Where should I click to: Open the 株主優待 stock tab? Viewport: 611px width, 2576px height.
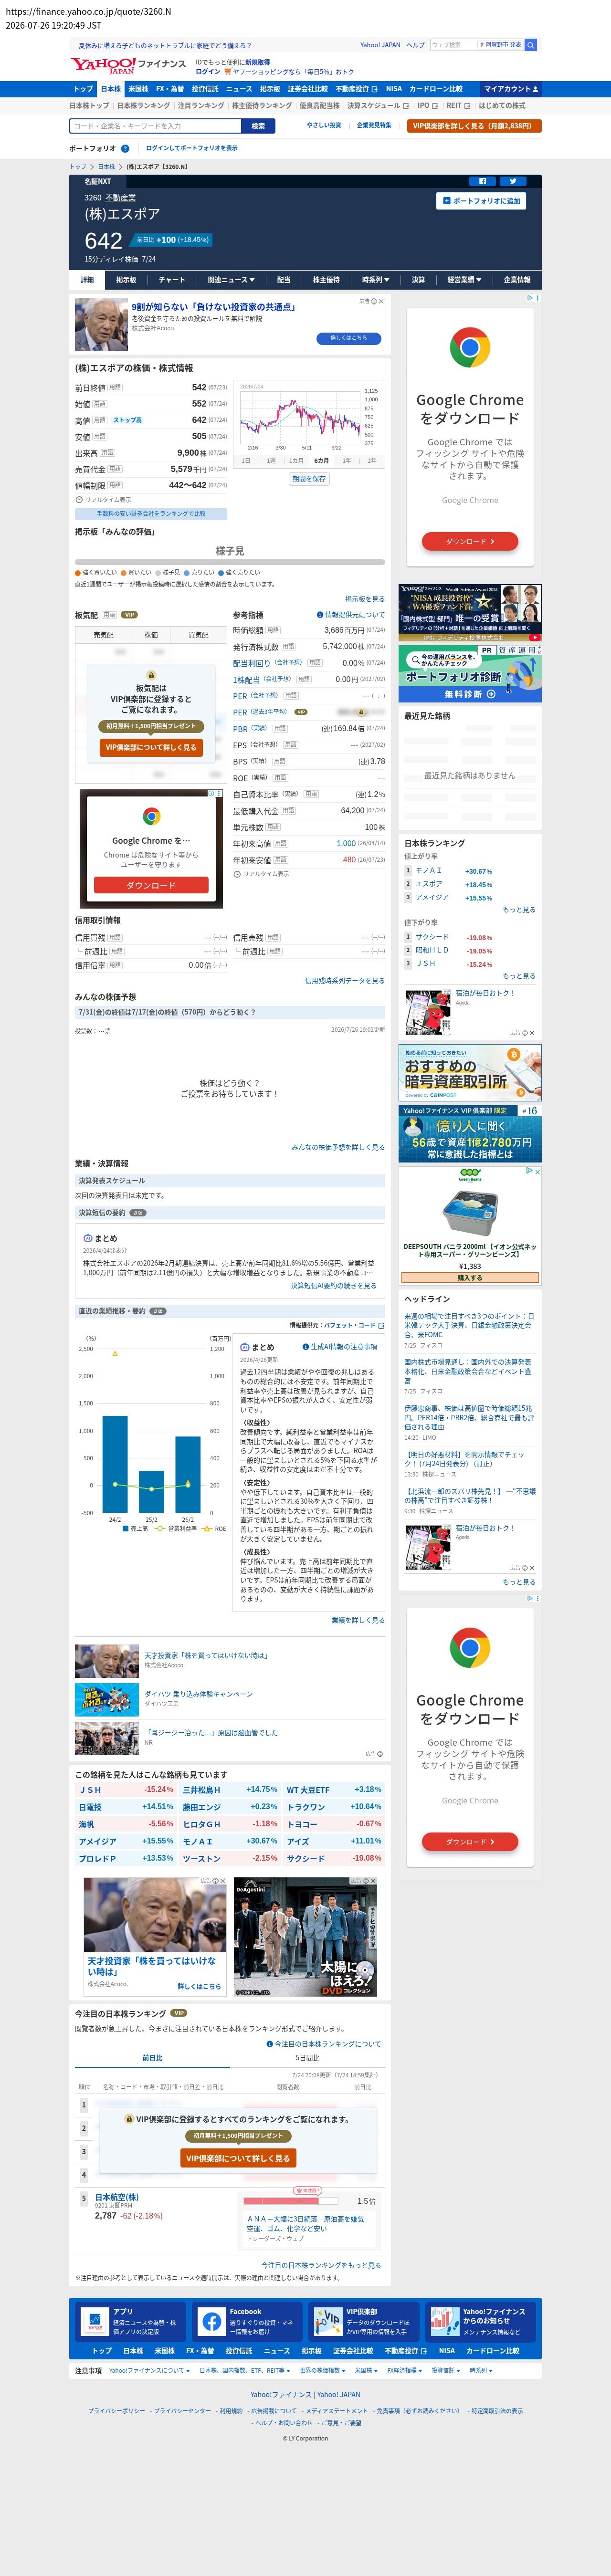point(326,280)
